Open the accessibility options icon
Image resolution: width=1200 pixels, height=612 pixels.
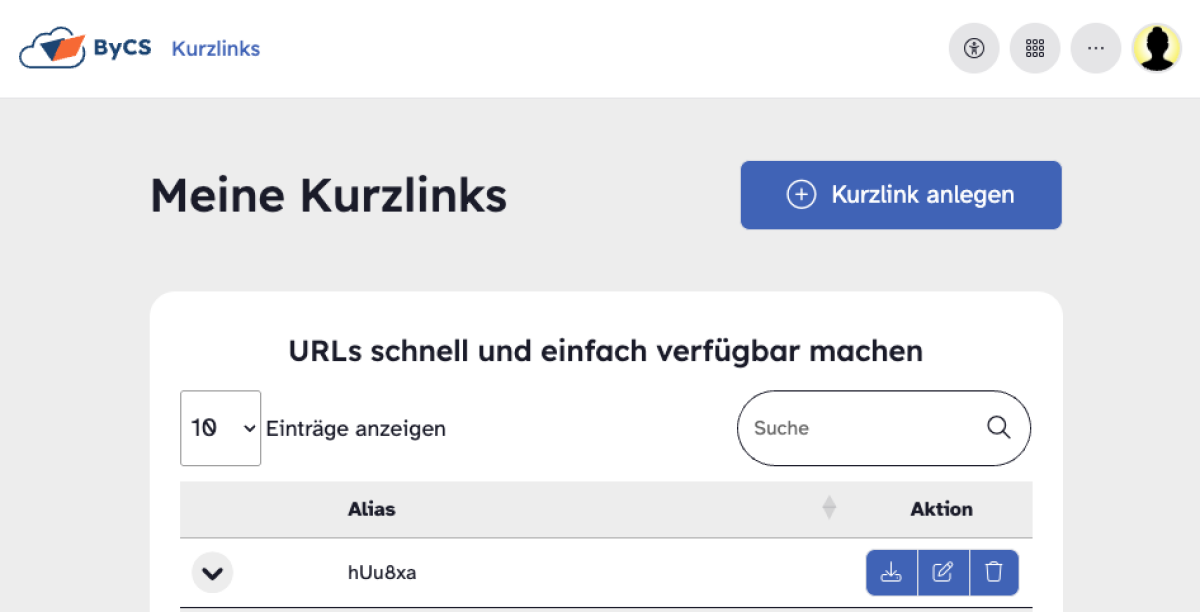974,48
